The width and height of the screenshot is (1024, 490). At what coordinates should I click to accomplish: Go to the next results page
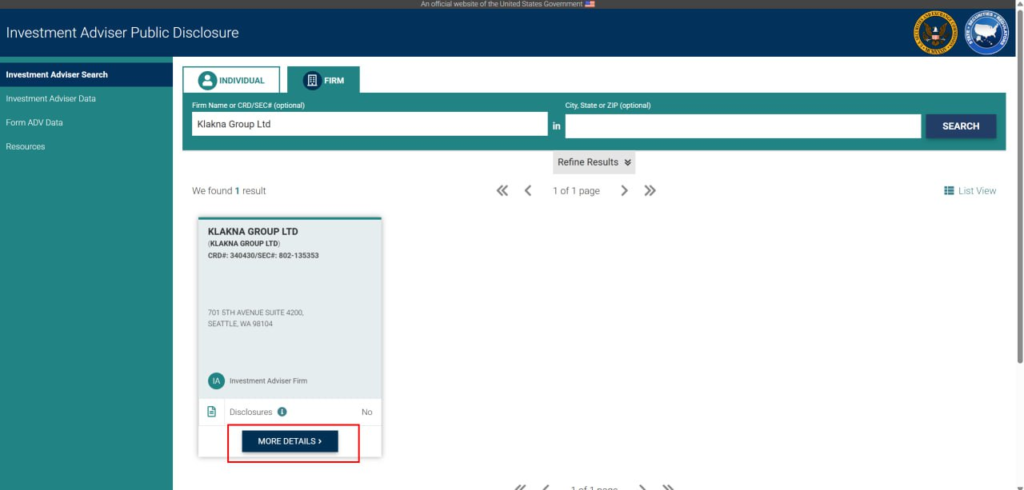point(624,191)
